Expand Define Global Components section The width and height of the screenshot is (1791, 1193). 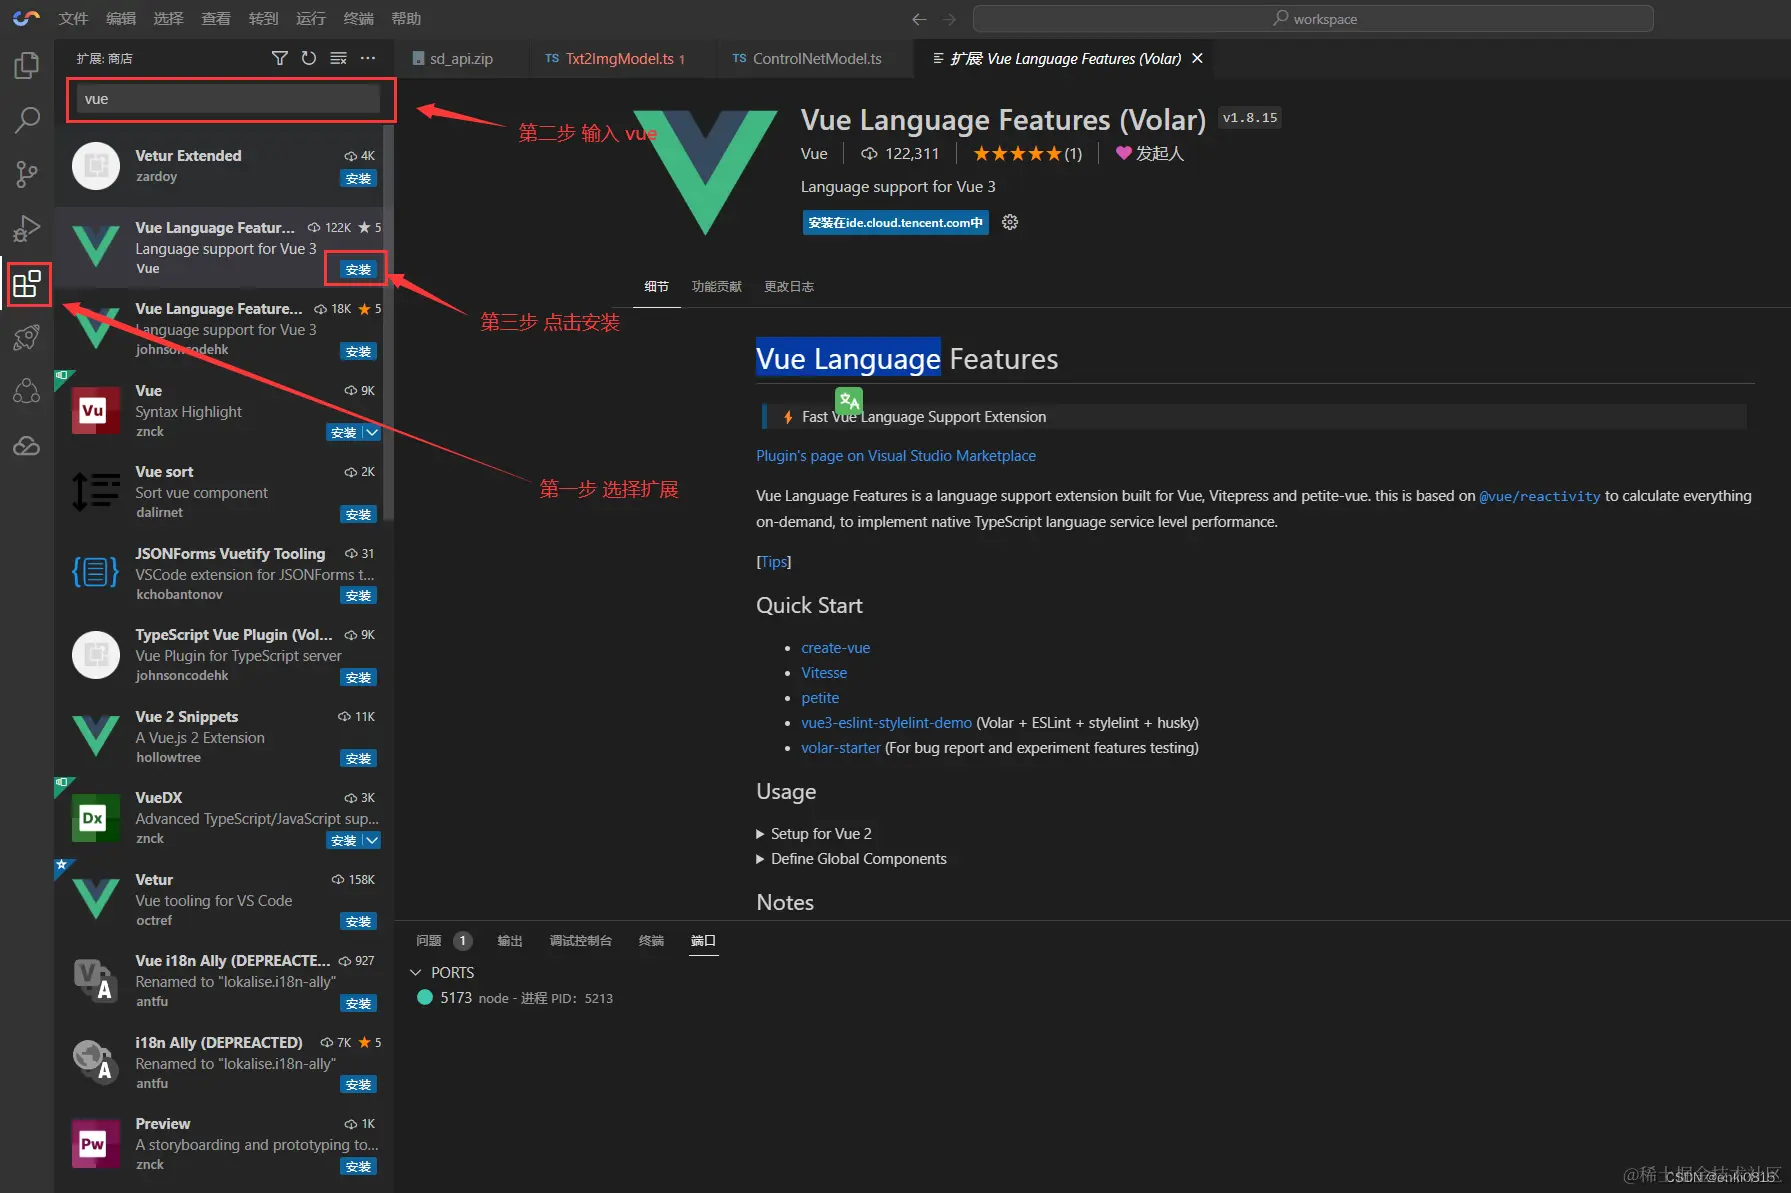click(851, 858)
